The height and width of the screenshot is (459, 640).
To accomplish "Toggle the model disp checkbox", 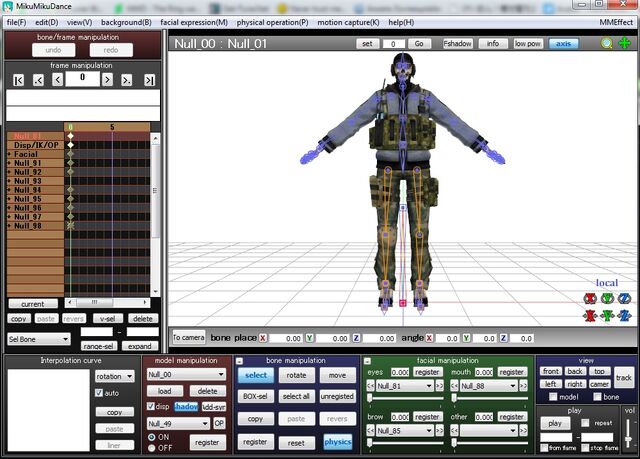I will pos(151,406).
